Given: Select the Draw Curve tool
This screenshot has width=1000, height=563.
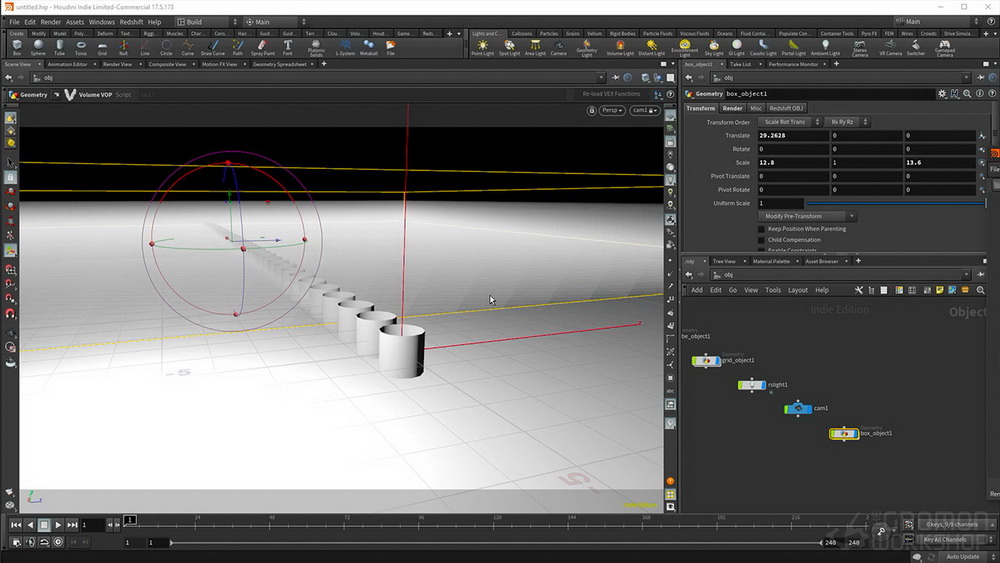Looking at the screenshot, I should pyautogui.click(x=212, y=48).
